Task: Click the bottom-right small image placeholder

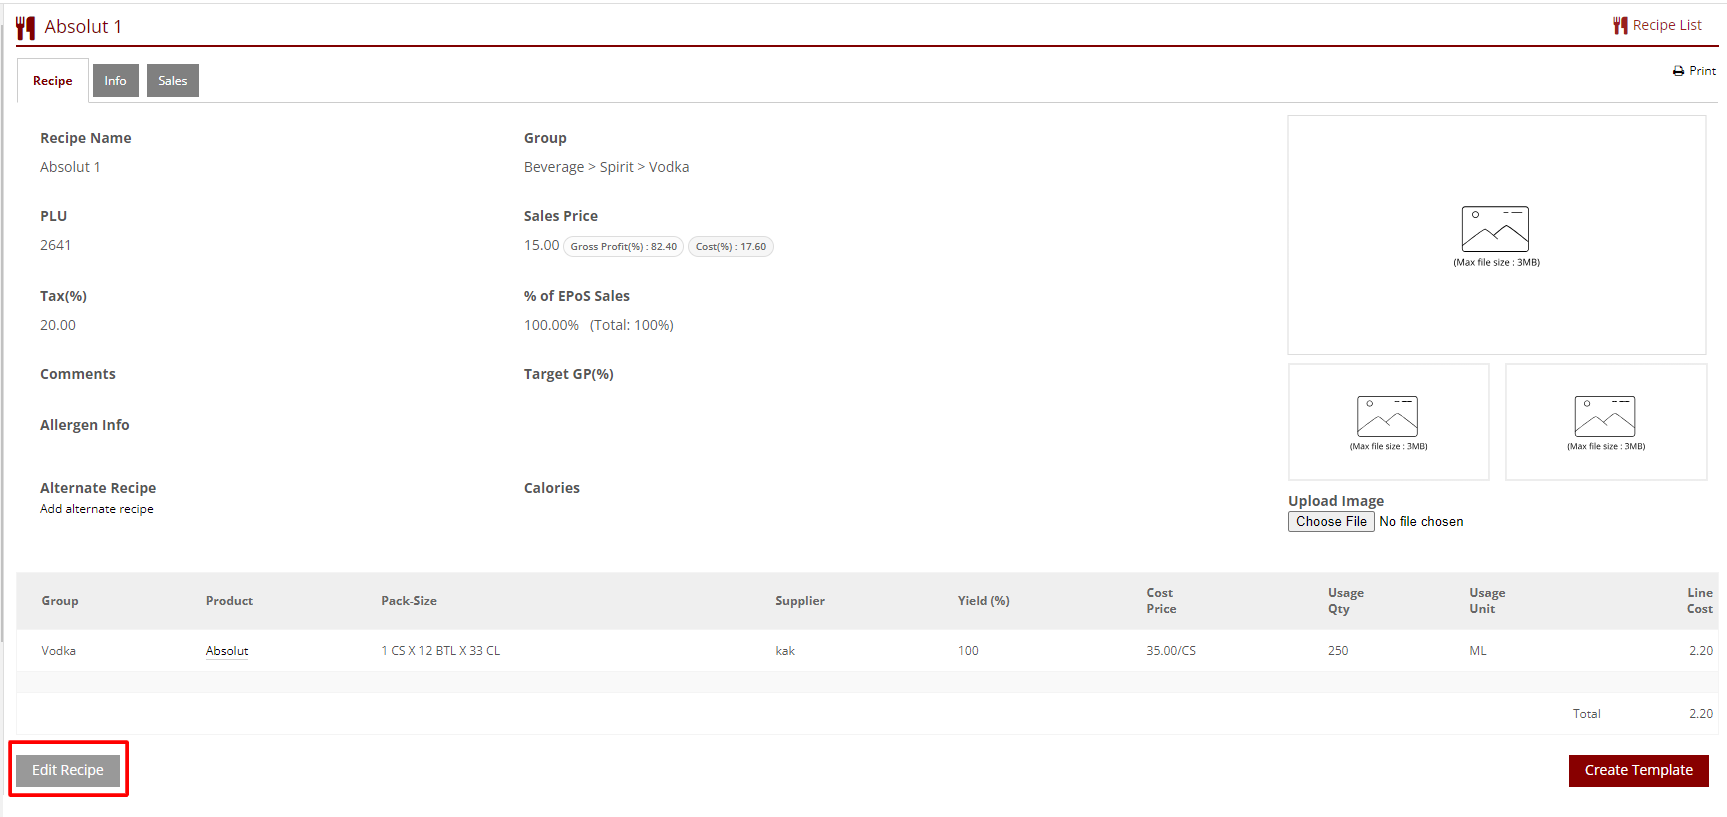Action: [1604, 417]
